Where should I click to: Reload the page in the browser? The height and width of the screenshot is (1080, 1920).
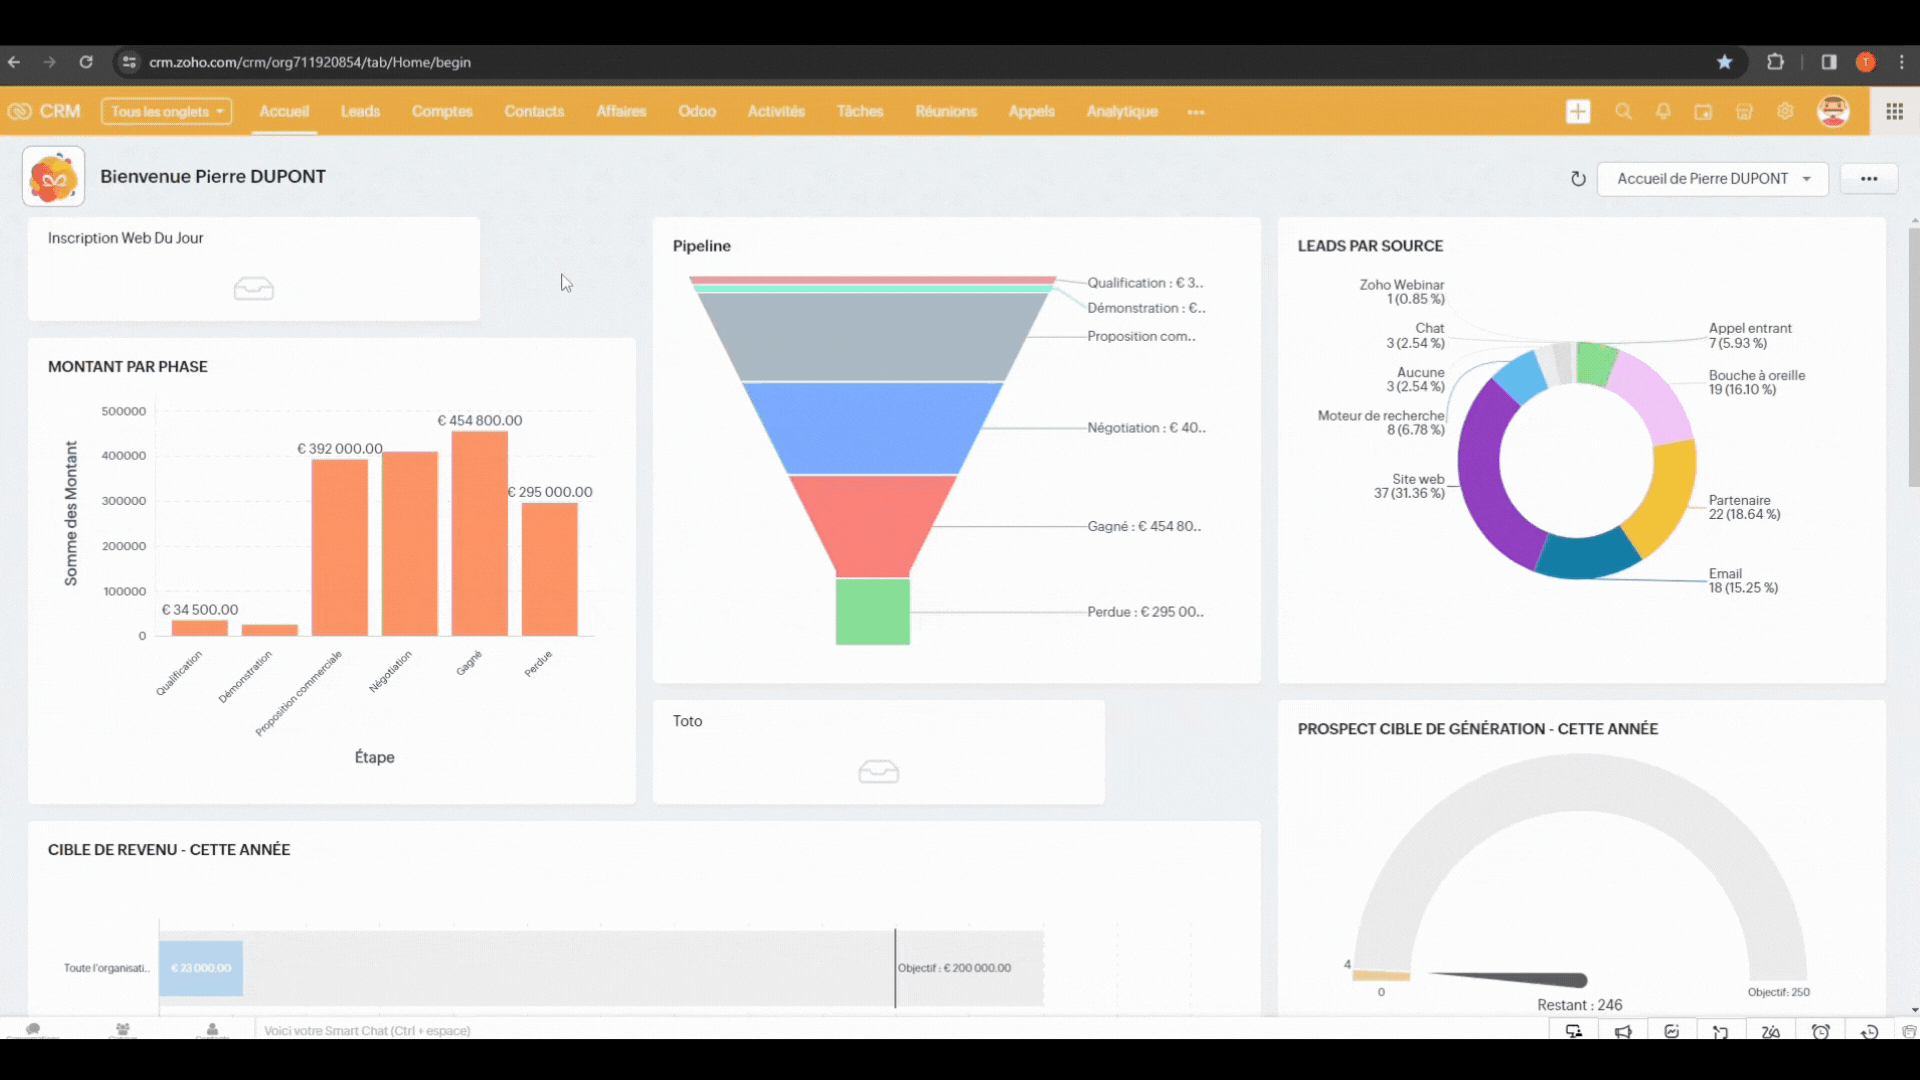click(86, 62)
